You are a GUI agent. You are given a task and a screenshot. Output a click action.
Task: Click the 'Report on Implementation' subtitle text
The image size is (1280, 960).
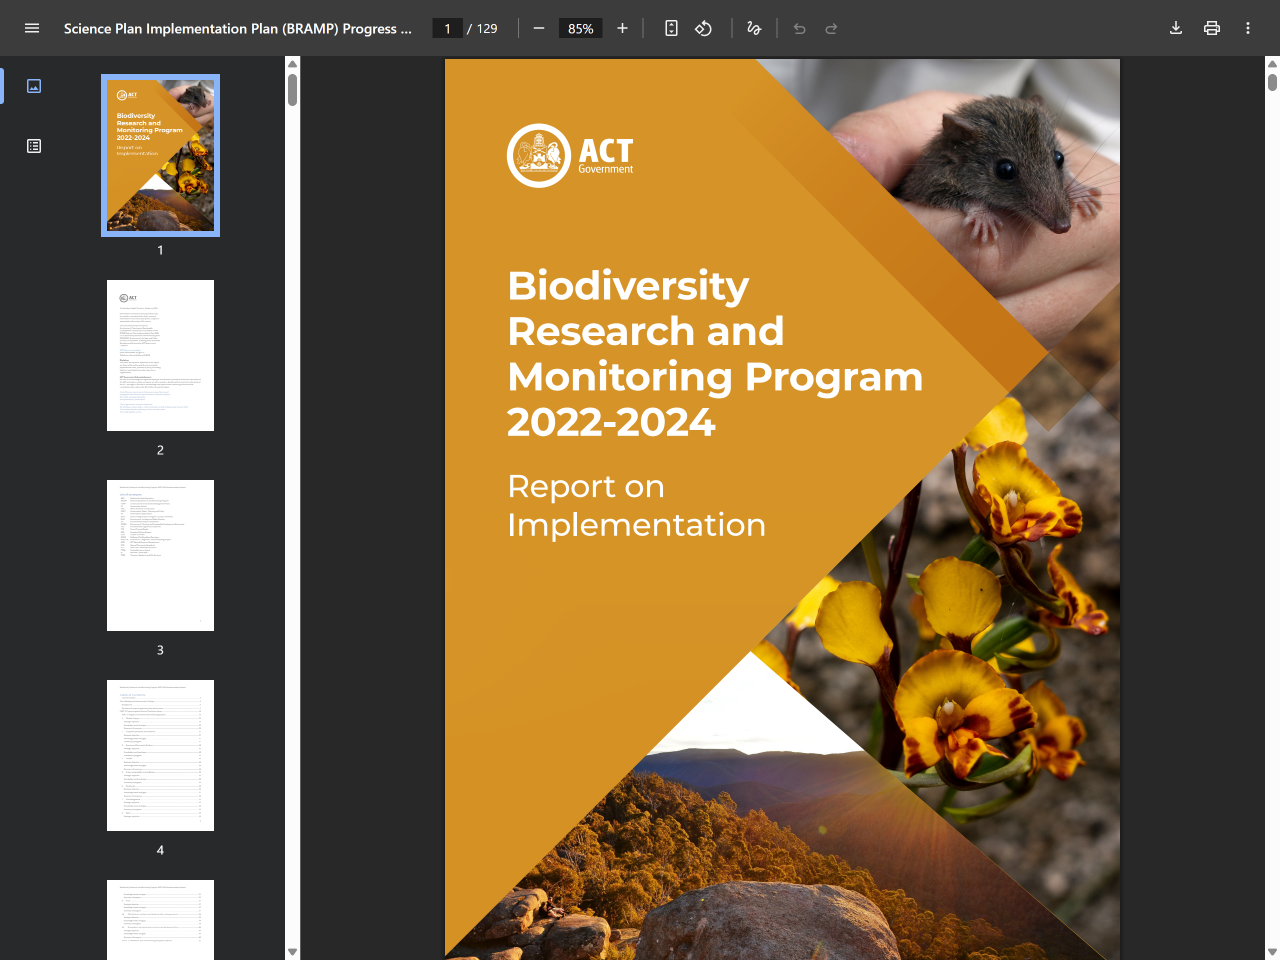pyautogui.click(x=636, y=505)
